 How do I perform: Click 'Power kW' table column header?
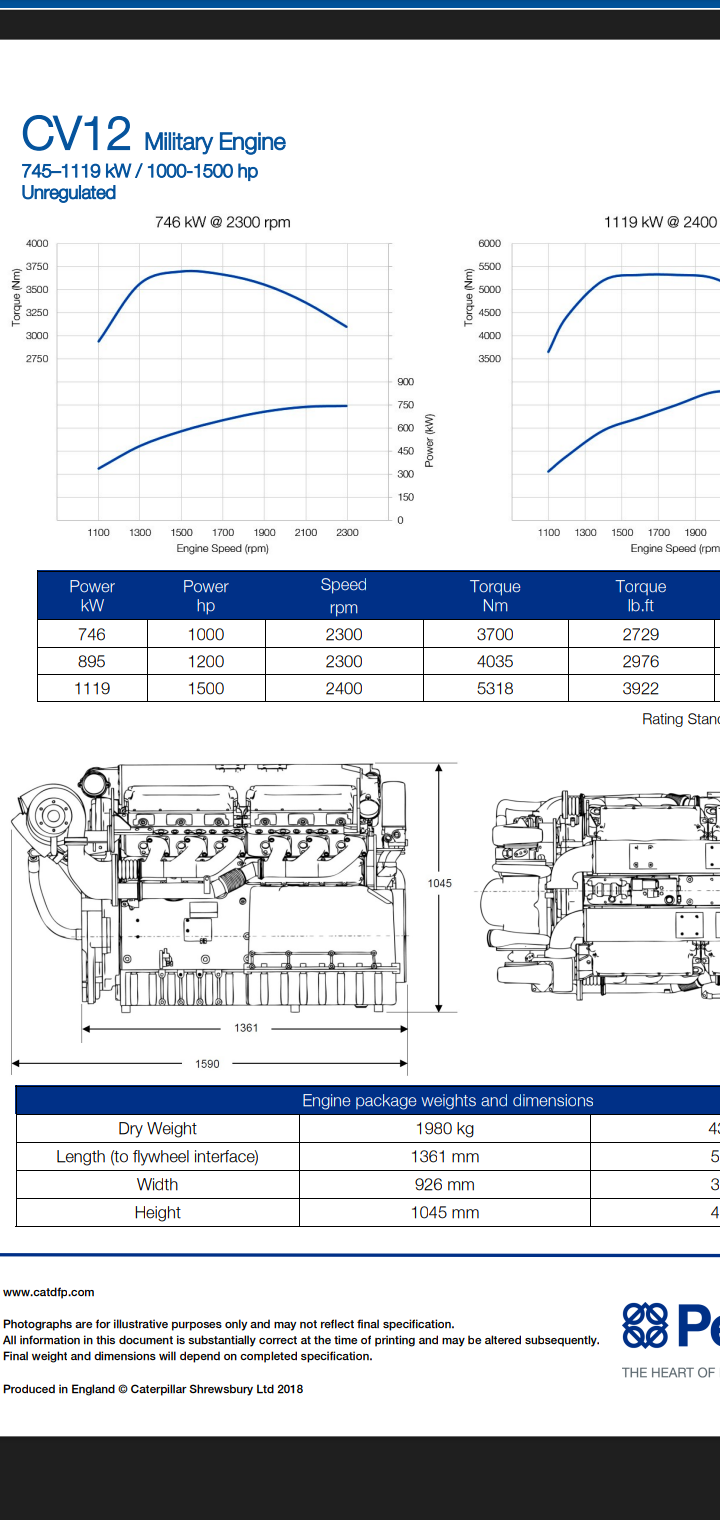pyautogui.click(x=92, y=596)
